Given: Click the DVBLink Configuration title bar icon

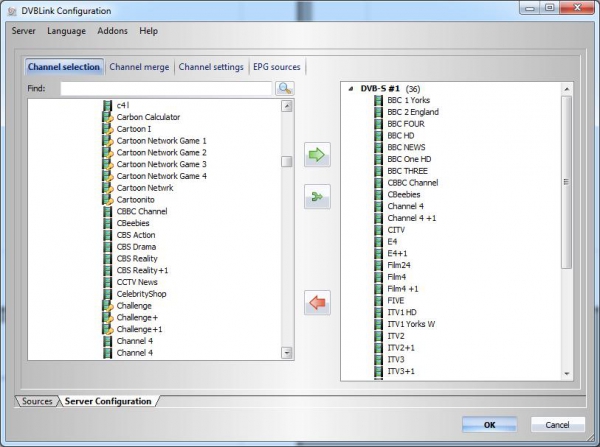Looking at the screenshot, I should tap(12, 11).
